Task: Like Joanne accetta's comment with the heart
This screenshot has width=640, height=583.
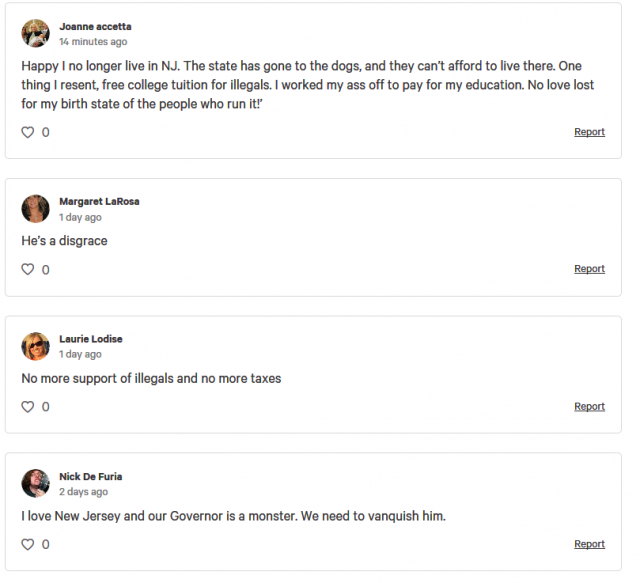Action: click(28, 132)
